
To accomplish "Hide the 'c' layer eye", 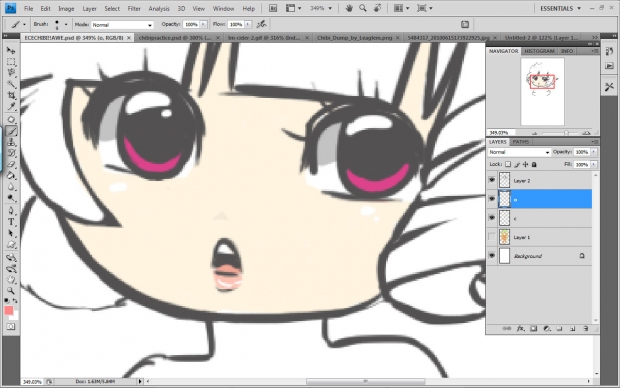I will click(x=492, y=218).
